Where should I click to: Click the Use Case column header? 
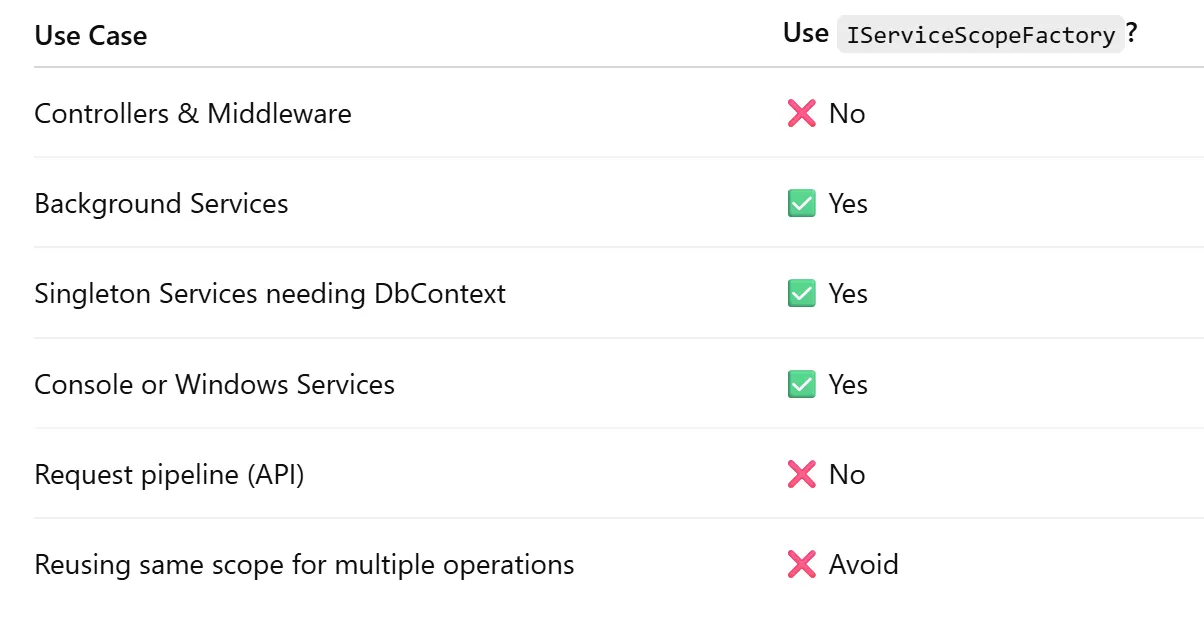click(91, 36)
